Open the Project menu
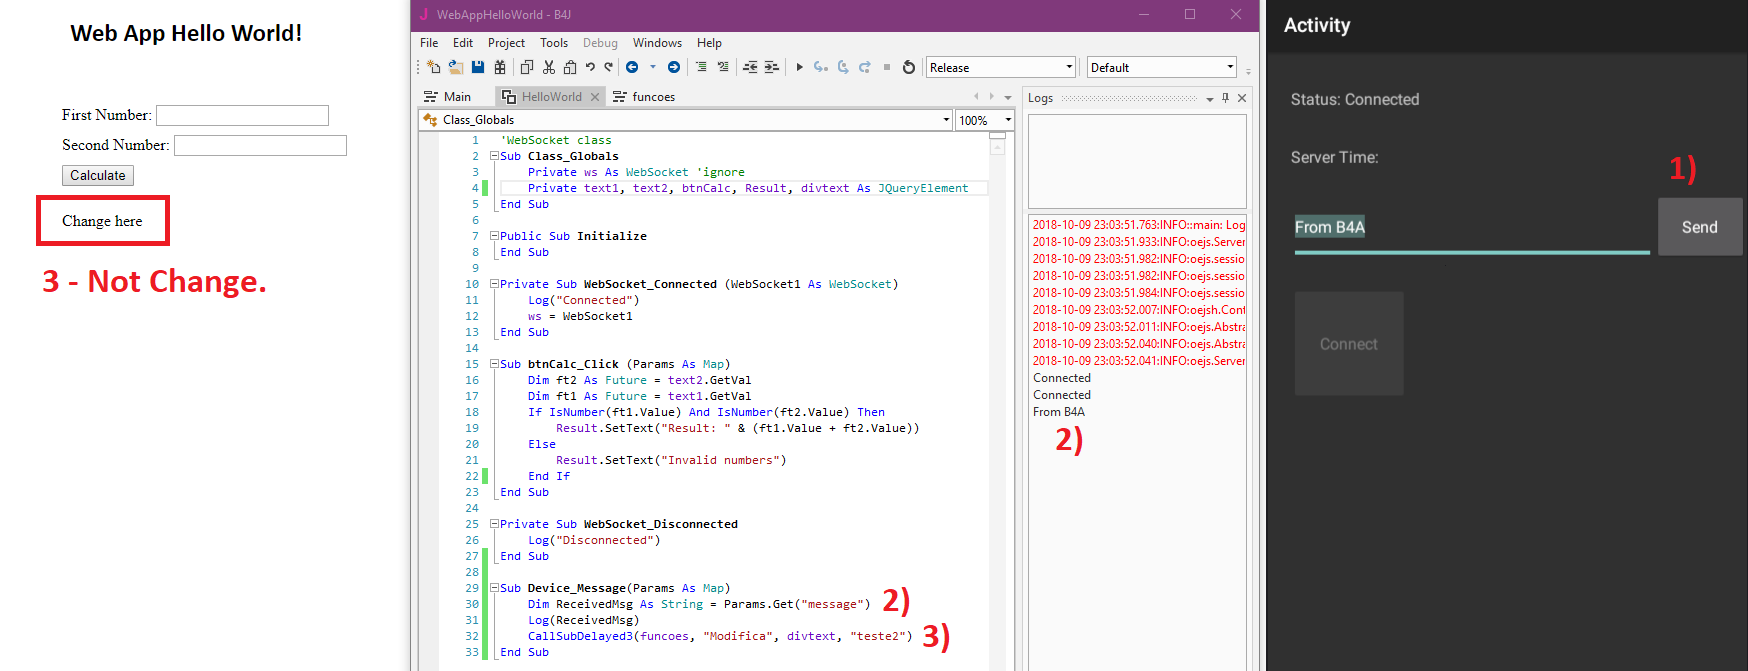 tap(506, 43)
